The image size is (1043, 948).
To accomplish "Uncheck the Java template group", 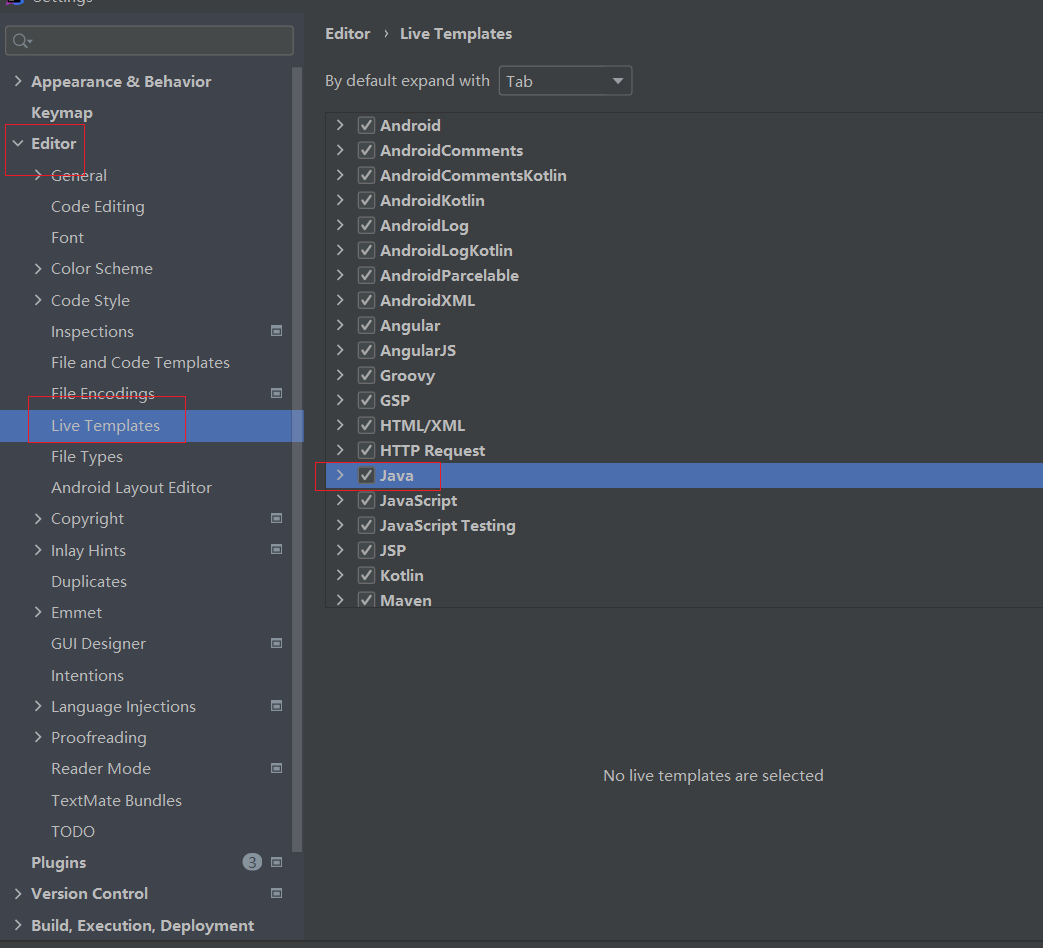I will coord(366,475).
